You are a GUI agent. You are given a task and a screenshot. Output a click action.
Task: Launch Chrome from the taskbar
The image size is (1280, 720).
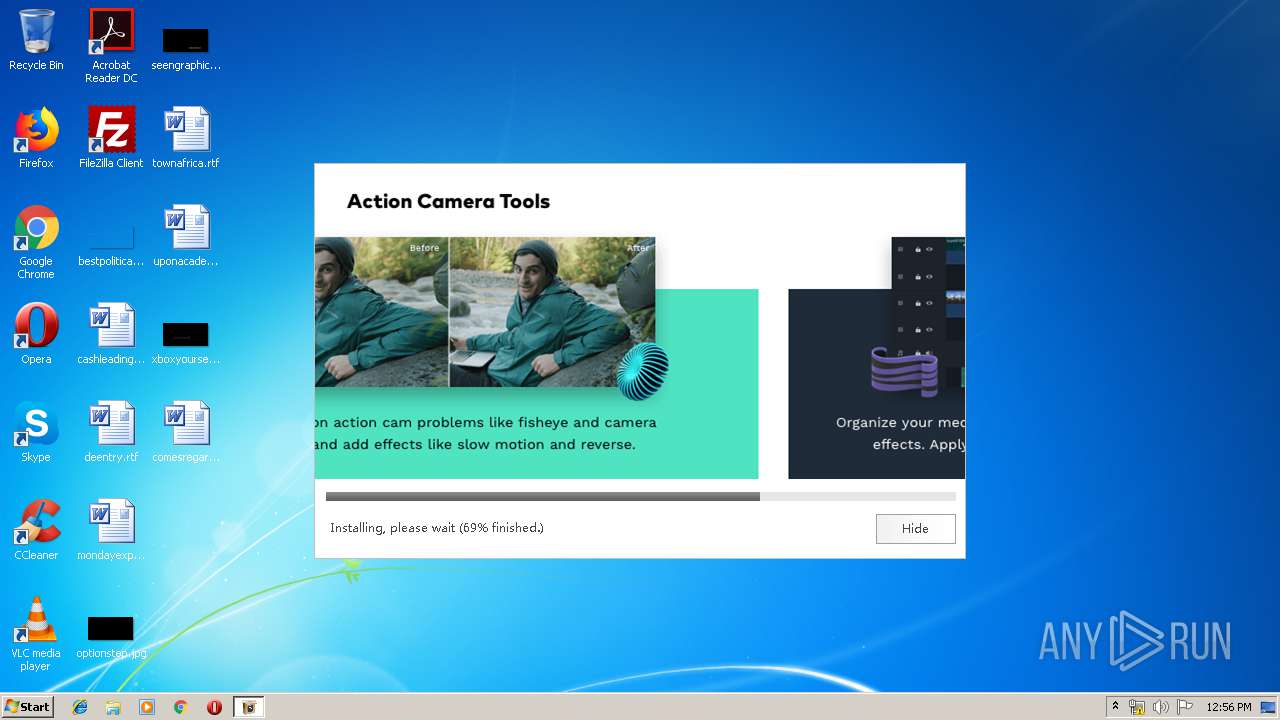(180, 707)
